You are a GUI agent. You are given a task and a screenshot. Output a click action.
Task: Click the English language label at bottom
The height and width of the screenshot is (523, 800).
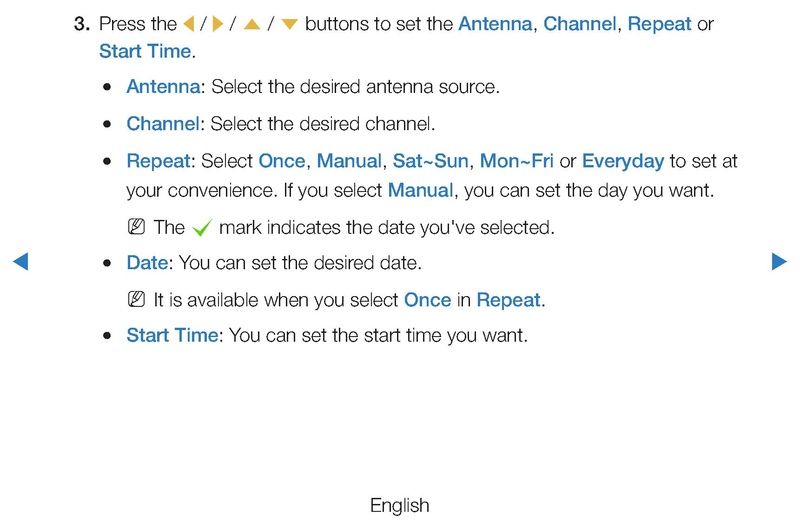[399, 506]
